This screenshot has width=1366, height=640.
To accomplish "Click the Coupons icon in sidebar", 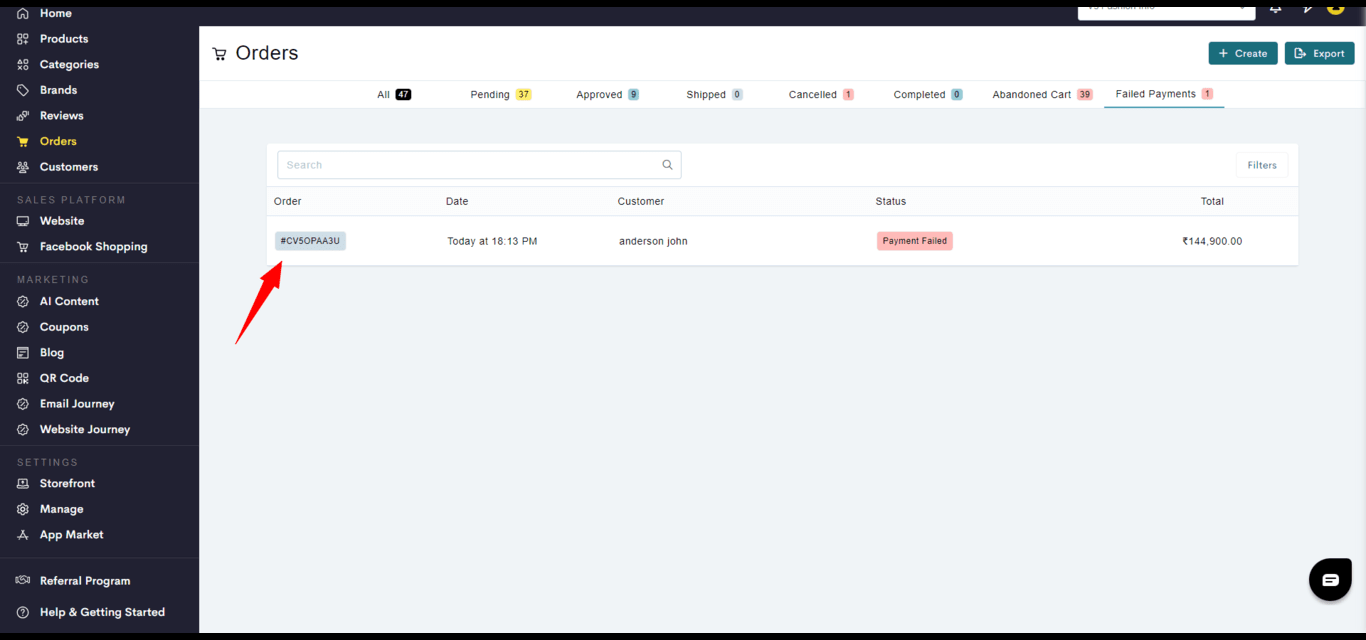I will point(23,327).
